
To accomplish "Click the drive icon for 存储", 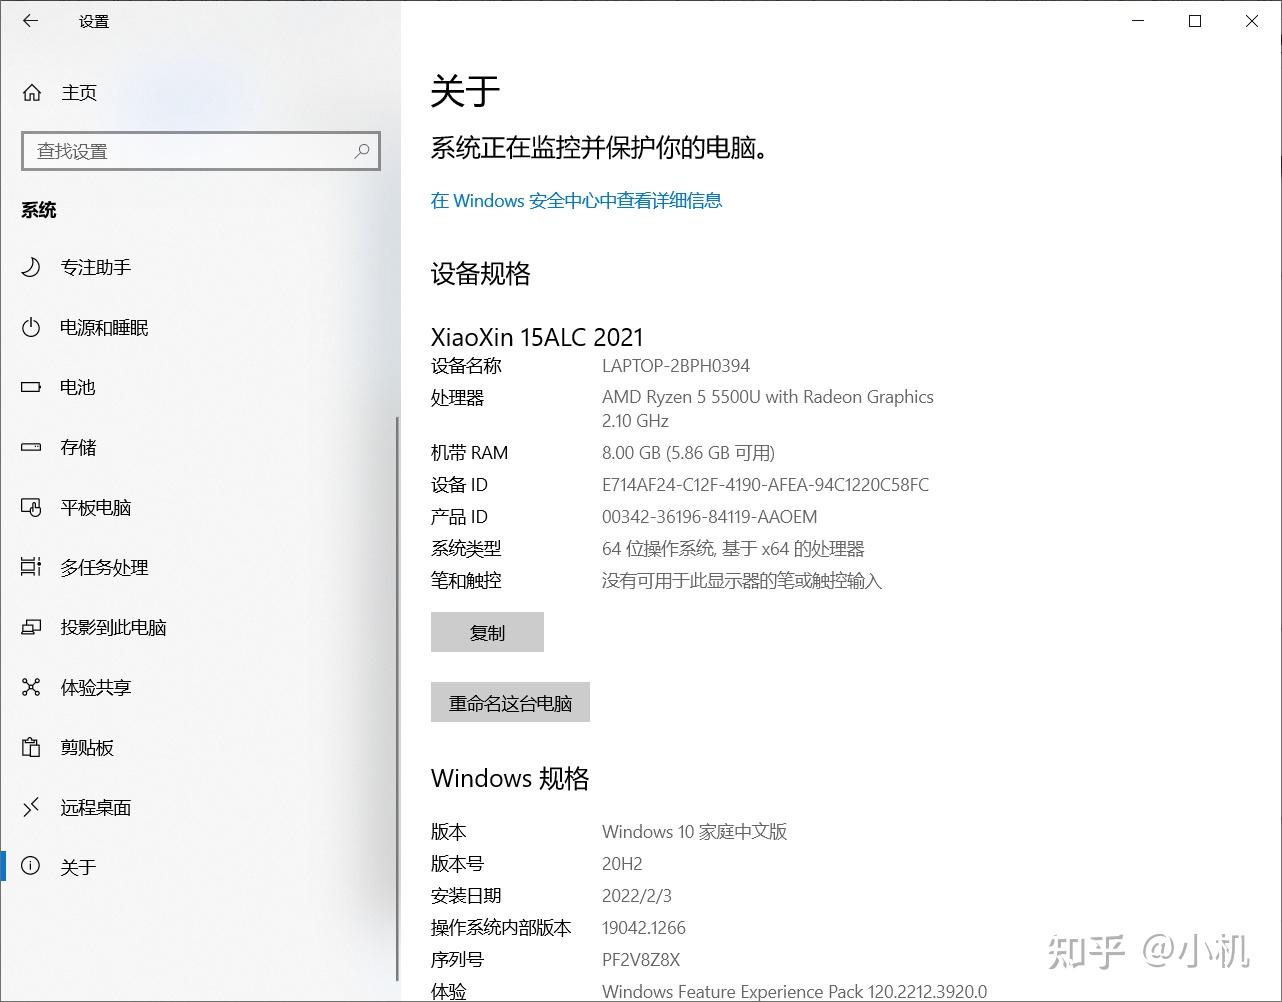I will [x=31, y=447].
